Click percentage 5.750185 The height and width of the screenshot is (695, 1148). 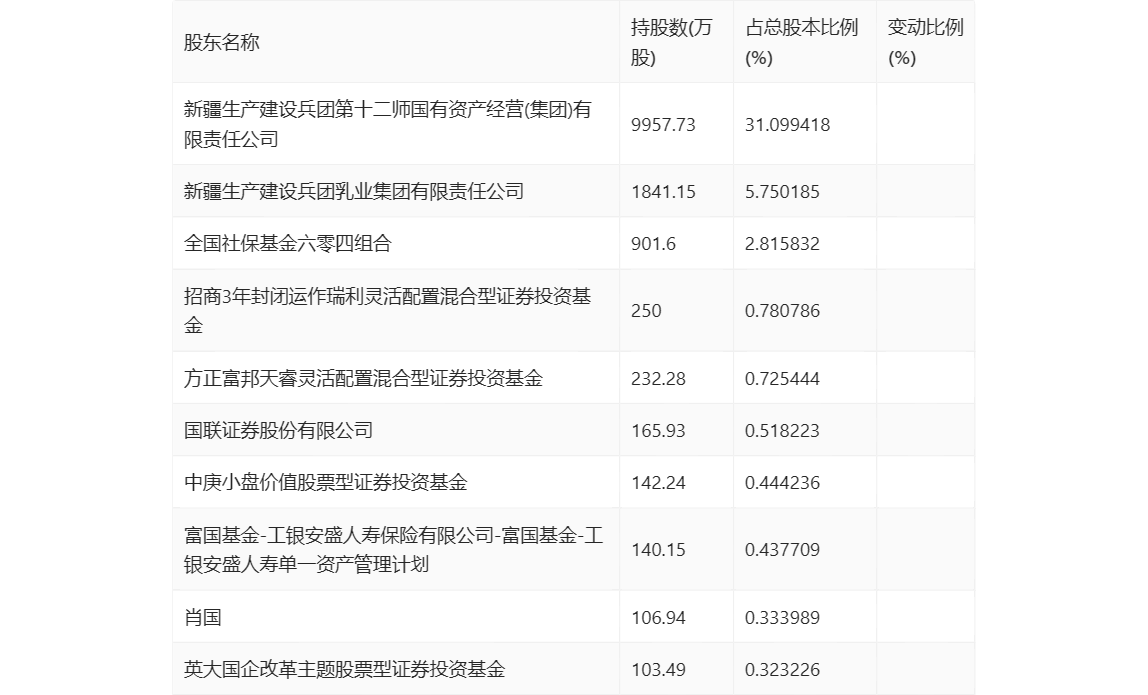click(x=782, y=192)
